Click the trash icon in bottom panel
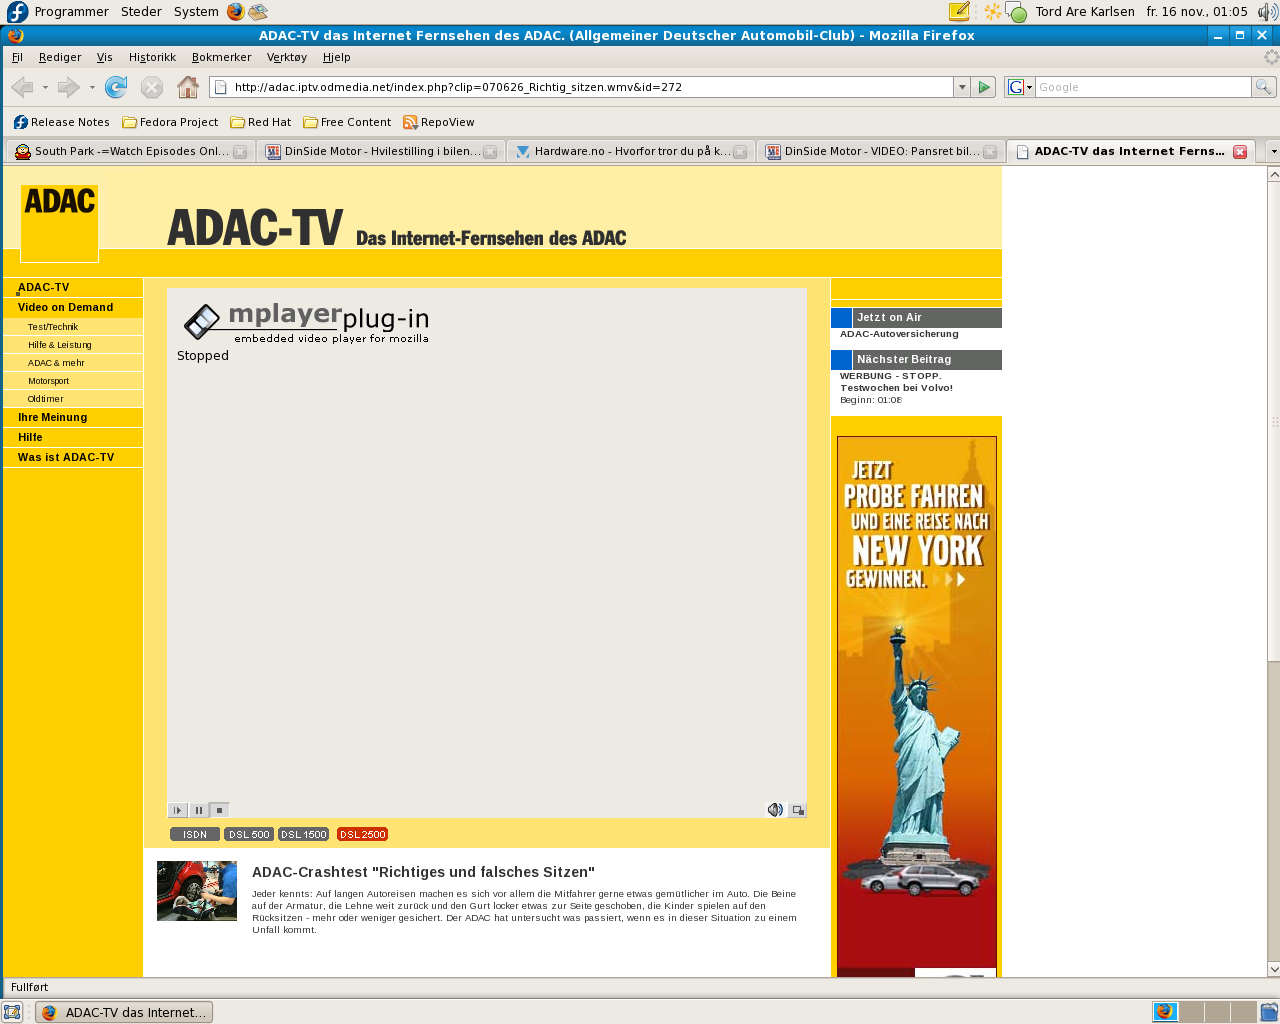Screen dimensions: 1280x1024 1269,1012
